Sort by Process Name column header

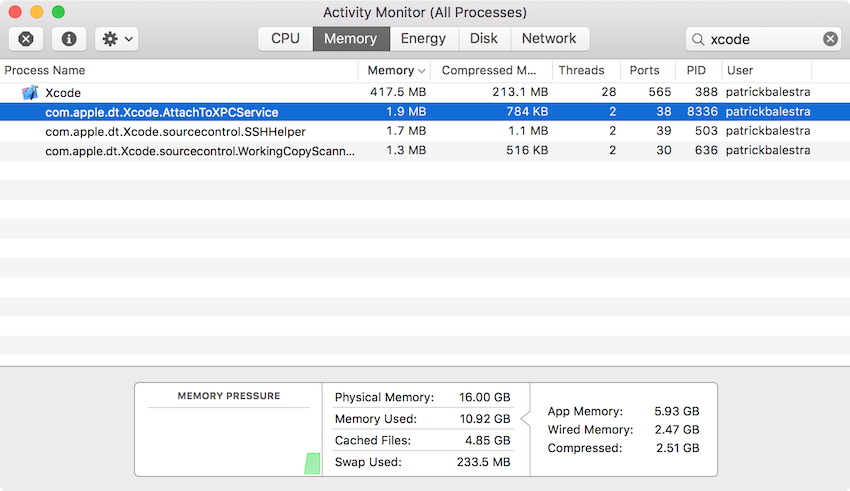pyautogui.click(x=179, y=70)
